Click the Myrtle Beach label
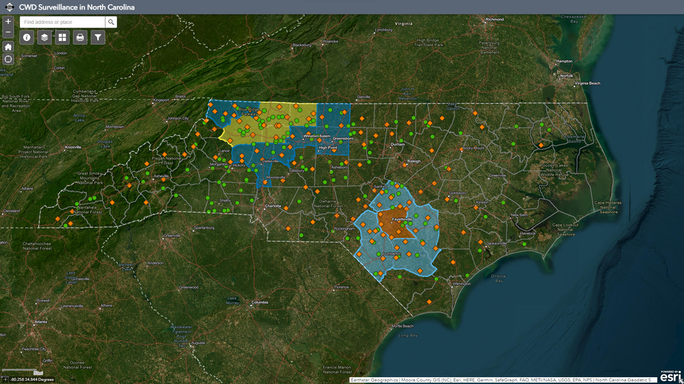 (x=402, y=326)
